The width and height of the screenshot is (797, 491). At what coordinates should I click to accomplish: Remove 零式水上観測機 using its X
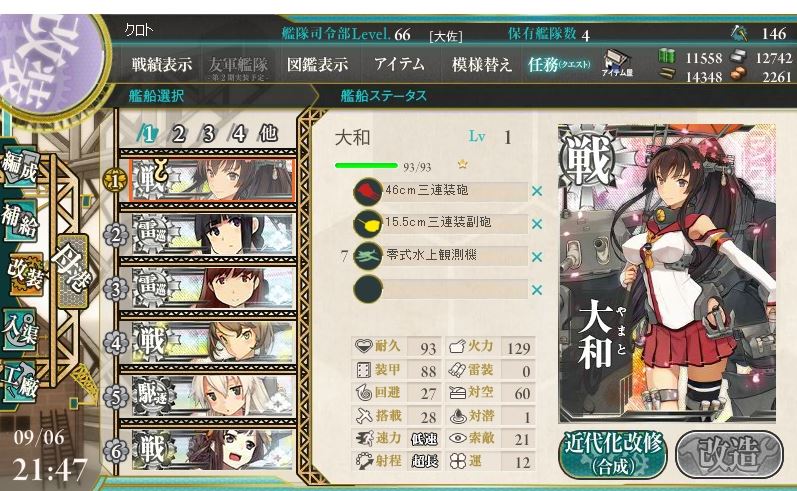(x=537, y=257)
